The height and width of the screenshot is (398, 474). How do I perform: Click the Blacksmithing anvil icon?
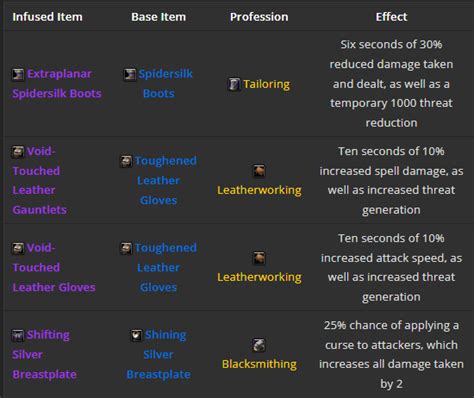[259, 345]
